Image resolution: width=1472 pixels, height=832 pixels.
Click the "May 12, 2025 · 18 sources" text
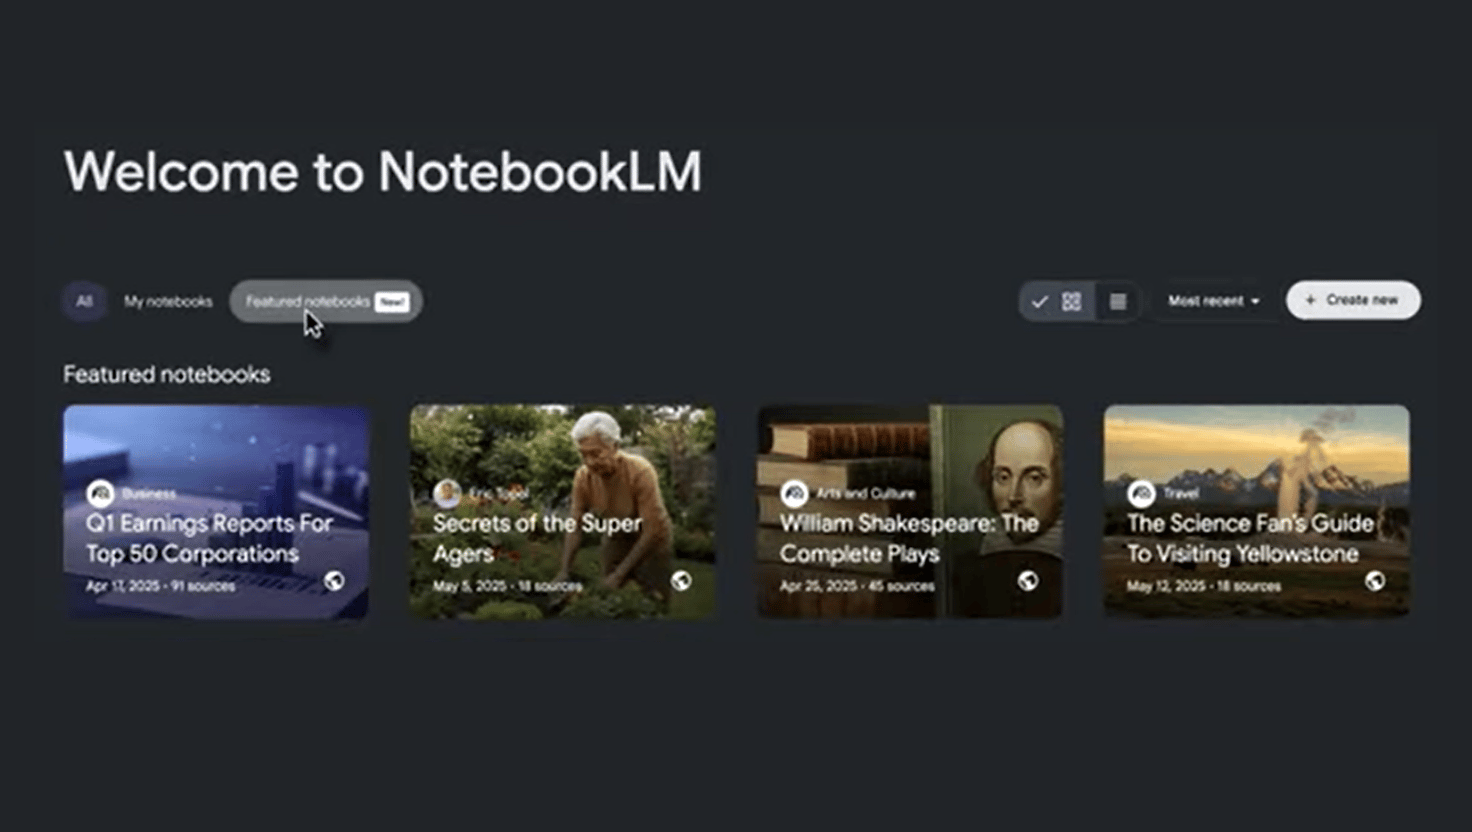pyautogui.click(x=1204, y=586)
